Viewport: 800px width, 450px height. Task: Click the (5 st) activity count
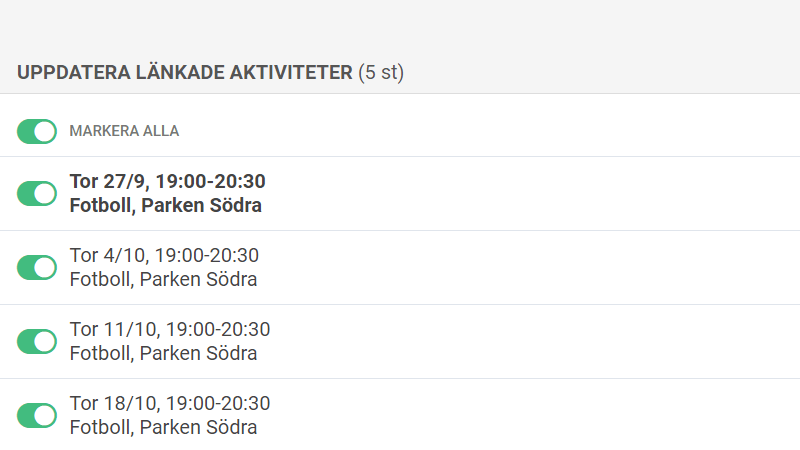click(x=381, y=73)
